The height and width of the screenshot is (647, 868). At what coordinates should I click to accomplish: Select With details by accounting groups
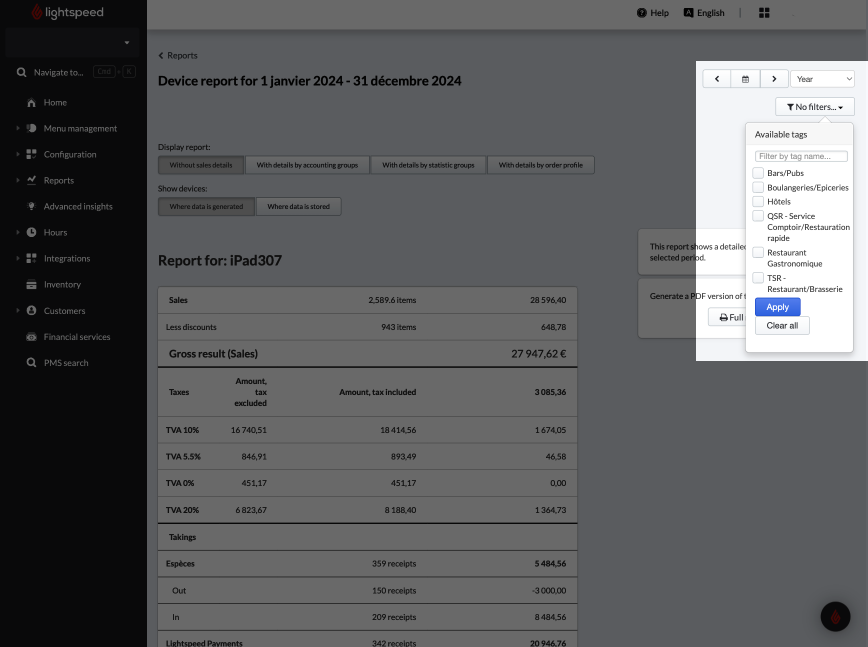coord(307,165)
